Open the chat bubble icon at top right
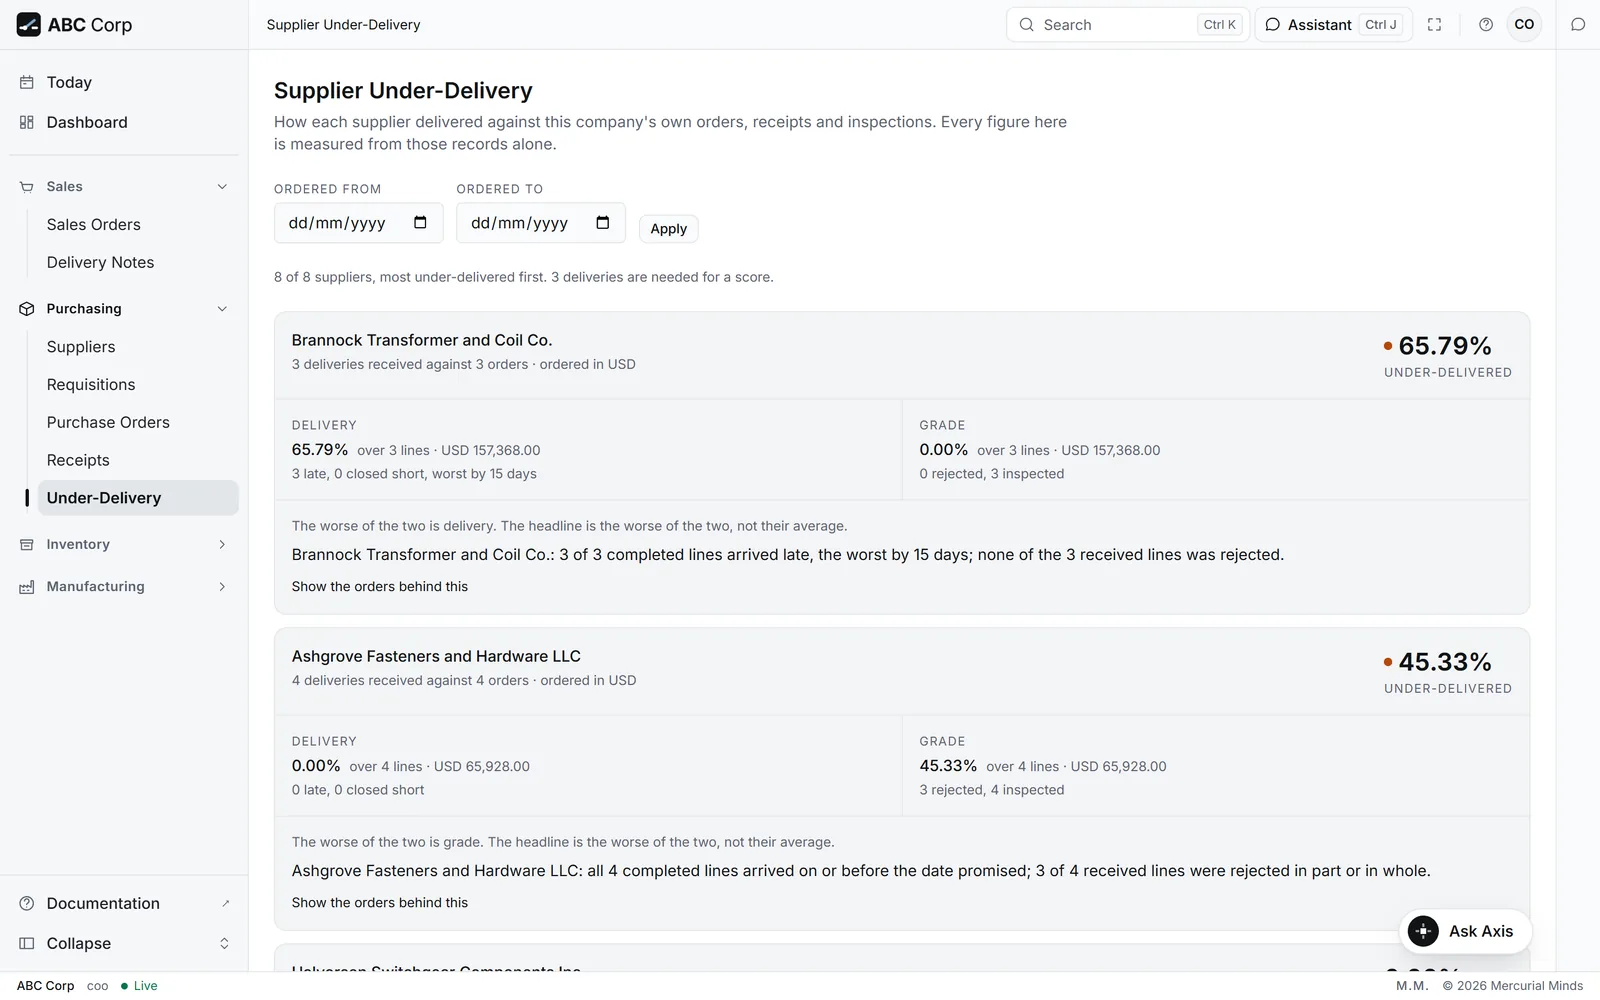 (x=1578, y=25)
